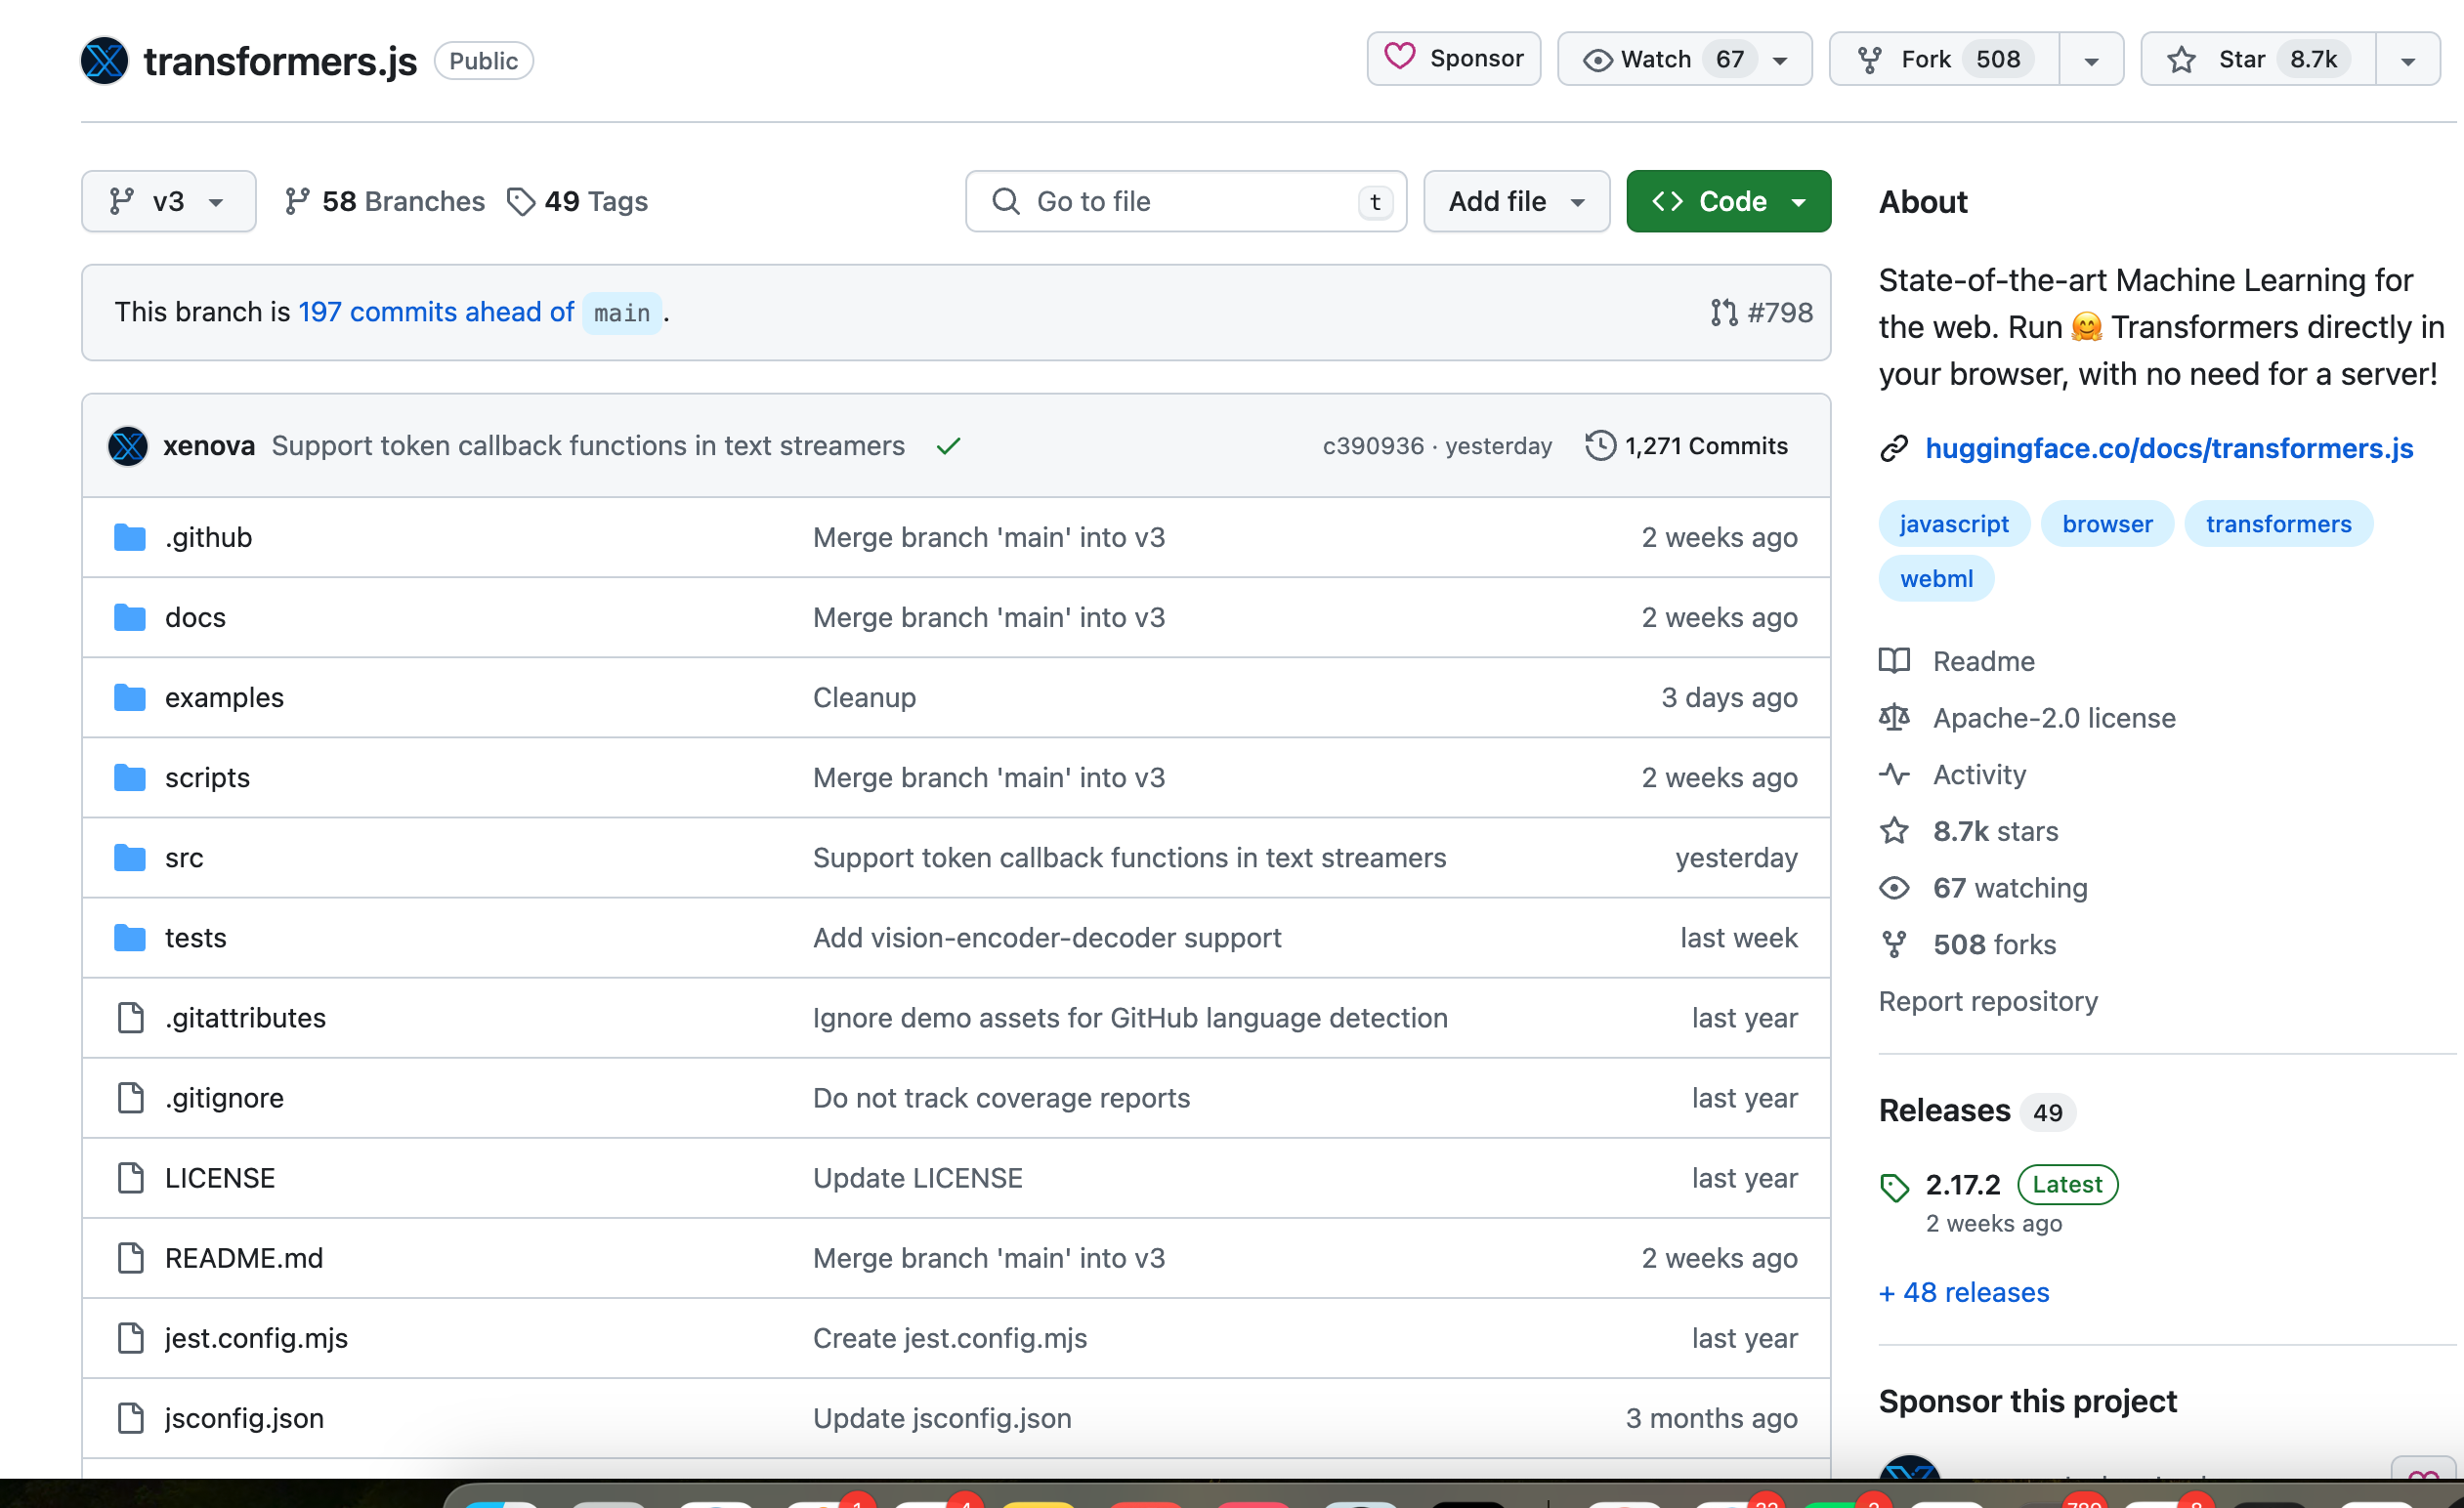Open the Update LICENSE commit

[917, 1177]
